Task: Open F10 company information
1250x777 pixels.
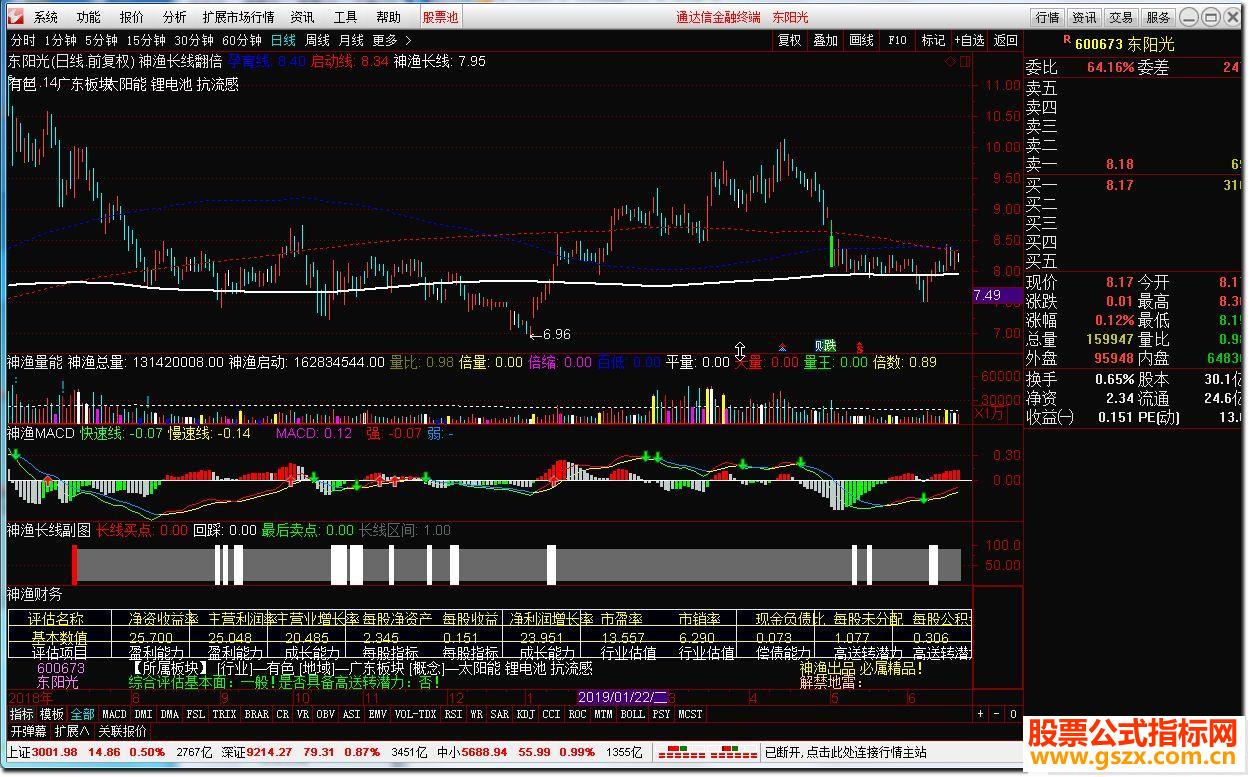Action: 897,40
